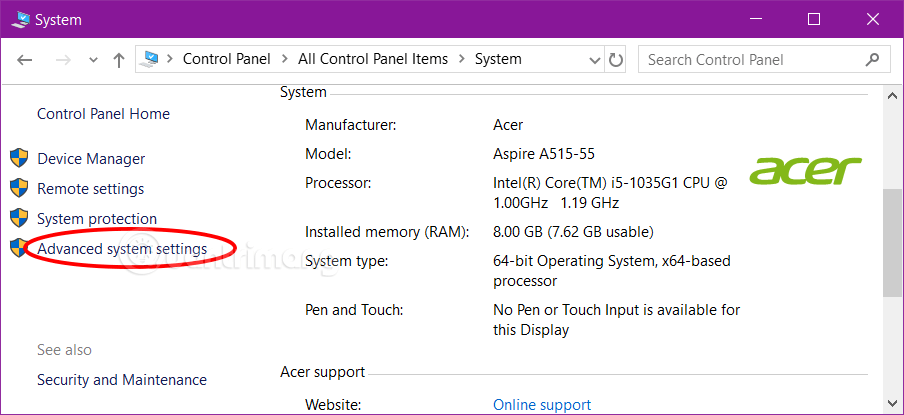Click the Acer manufacturer value

point(508,124)
